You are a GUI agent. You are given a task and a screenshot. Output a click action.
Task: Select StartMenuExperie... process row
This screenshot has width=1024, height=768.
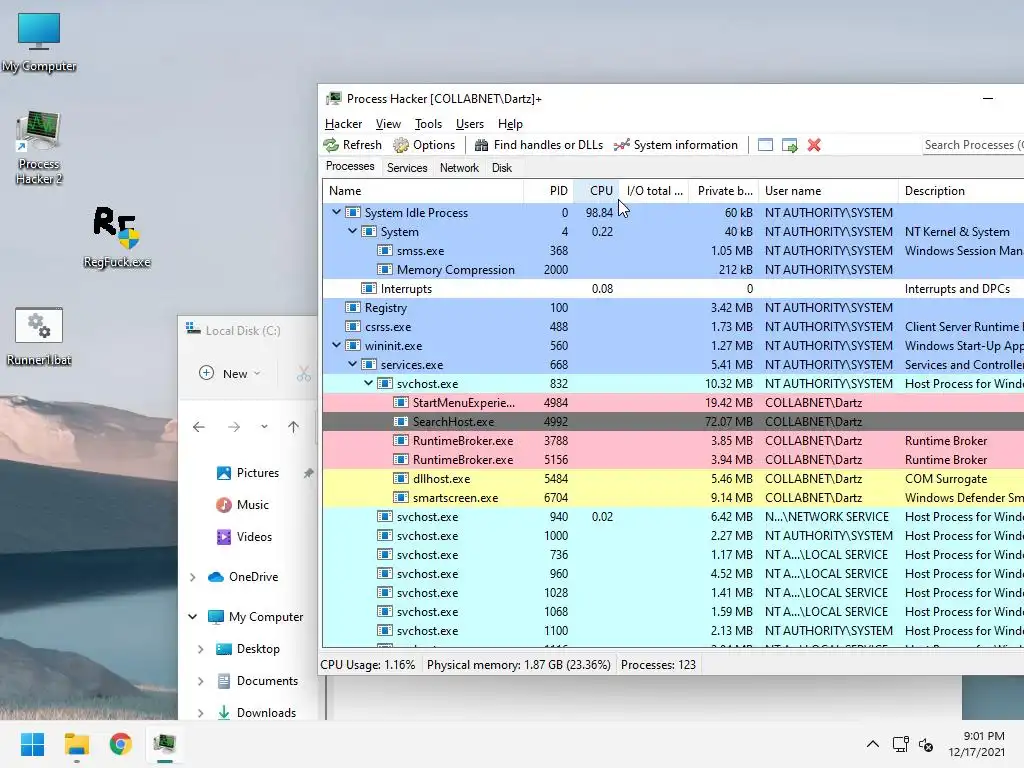tap(673, 403)
